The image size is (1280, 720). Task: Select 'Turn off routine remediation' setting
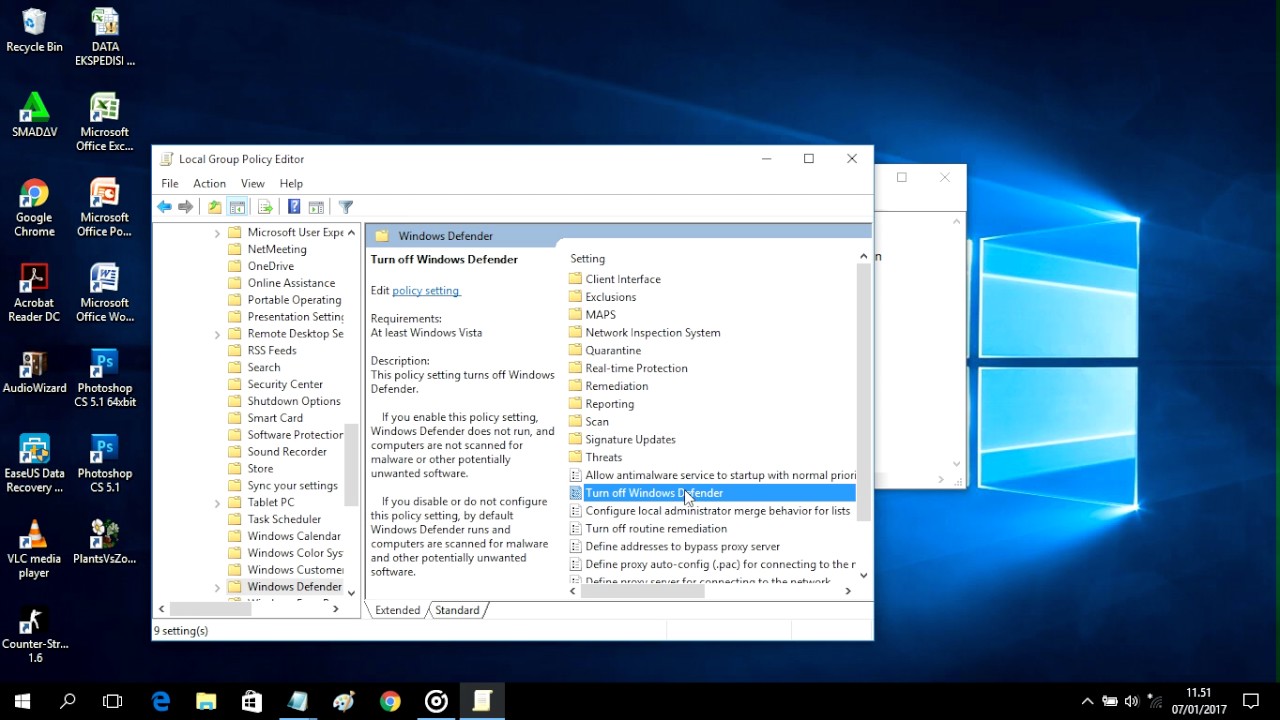(x=656, y=529)
